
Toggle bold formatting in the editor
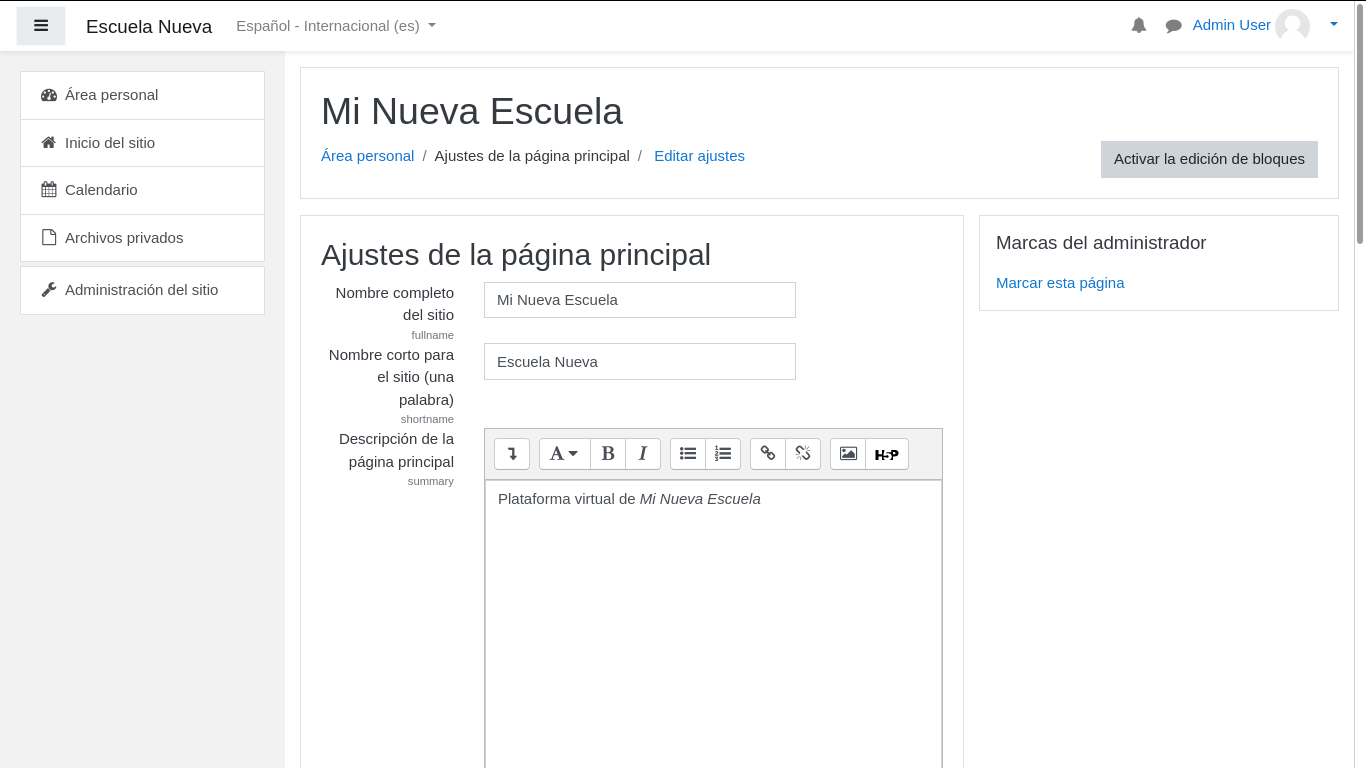pos(608,454)
